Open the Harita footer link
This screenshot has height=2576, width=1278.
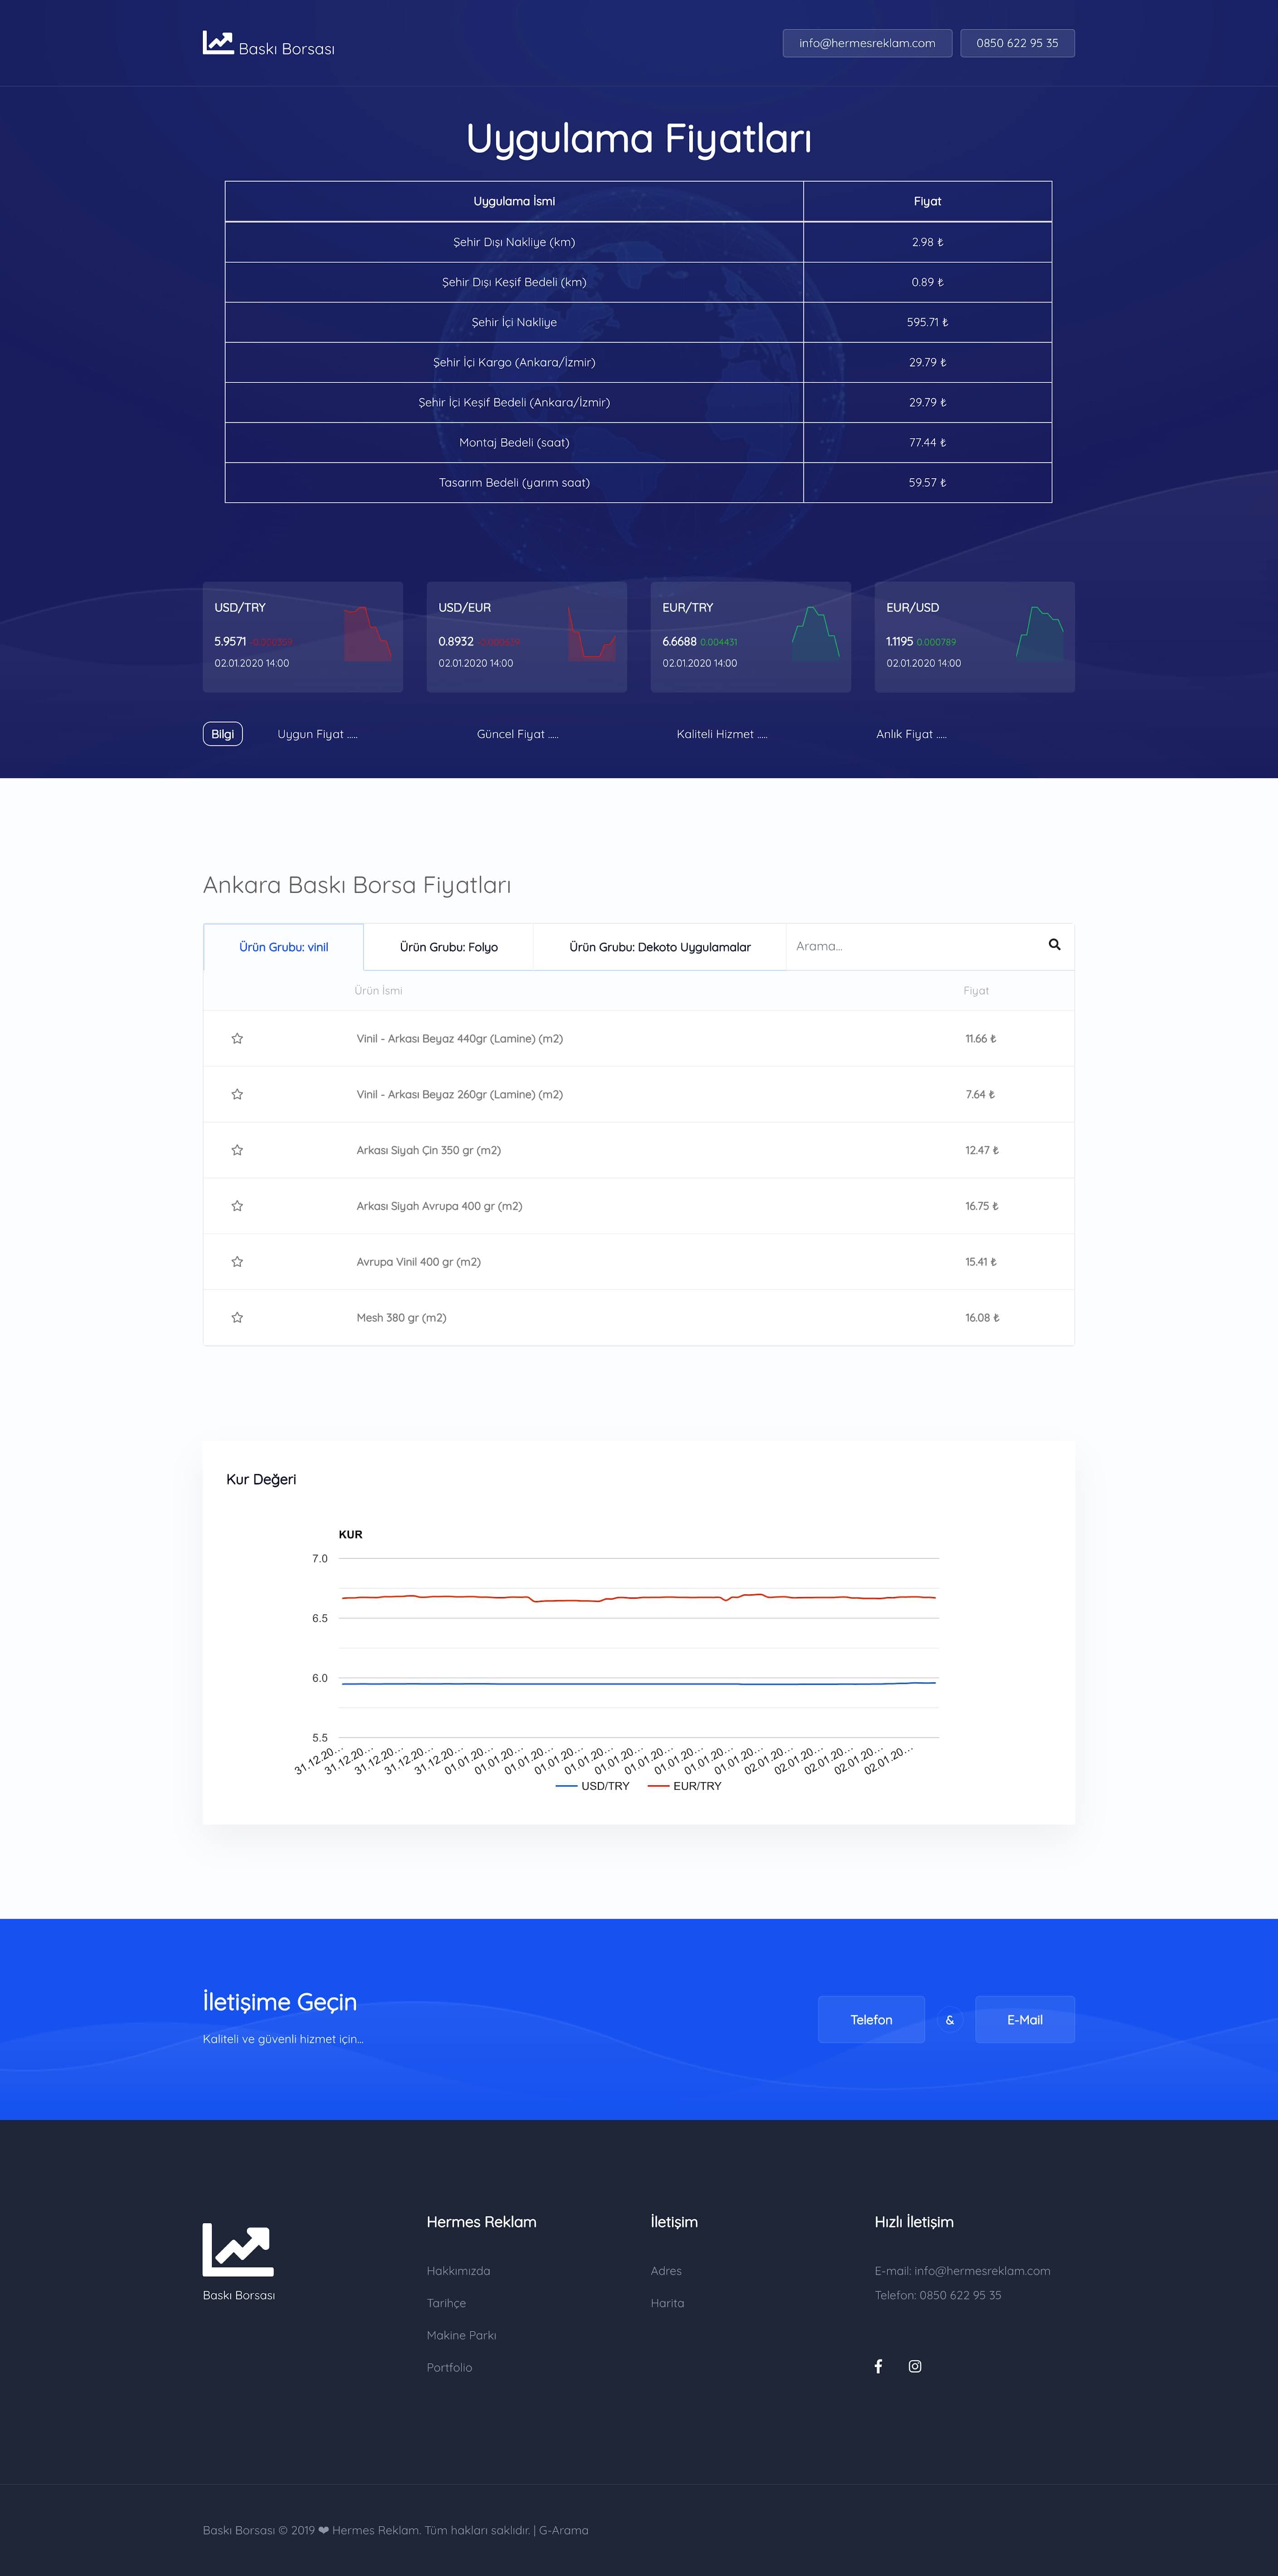(668, 2303)
